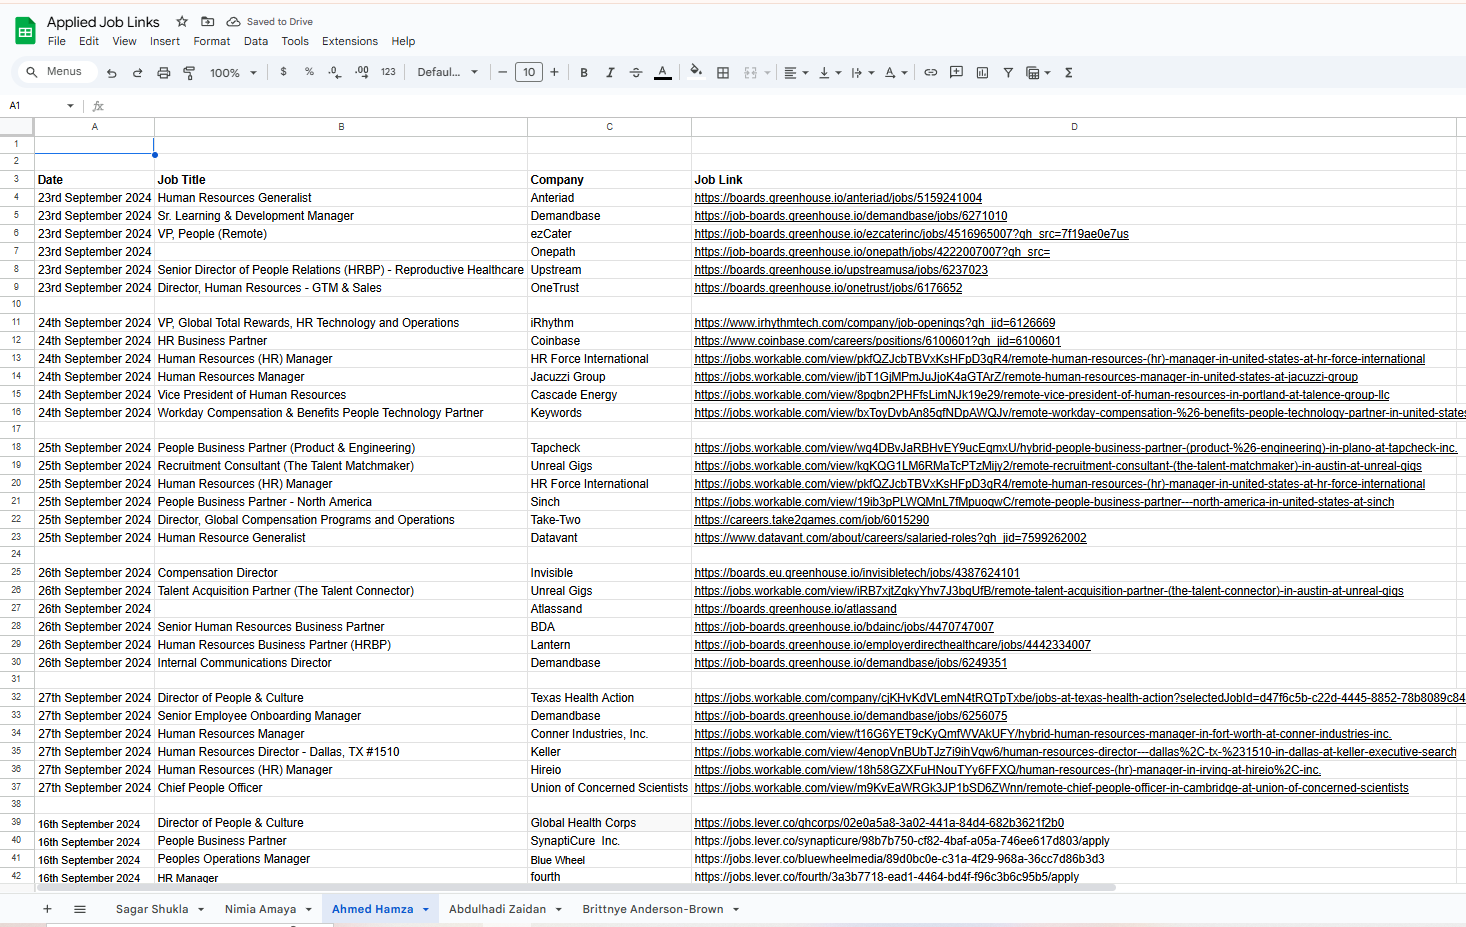Switch to the Nimia Amaya sheet tab
This screenshot has height=927, width=1466.
click(260, 909)
